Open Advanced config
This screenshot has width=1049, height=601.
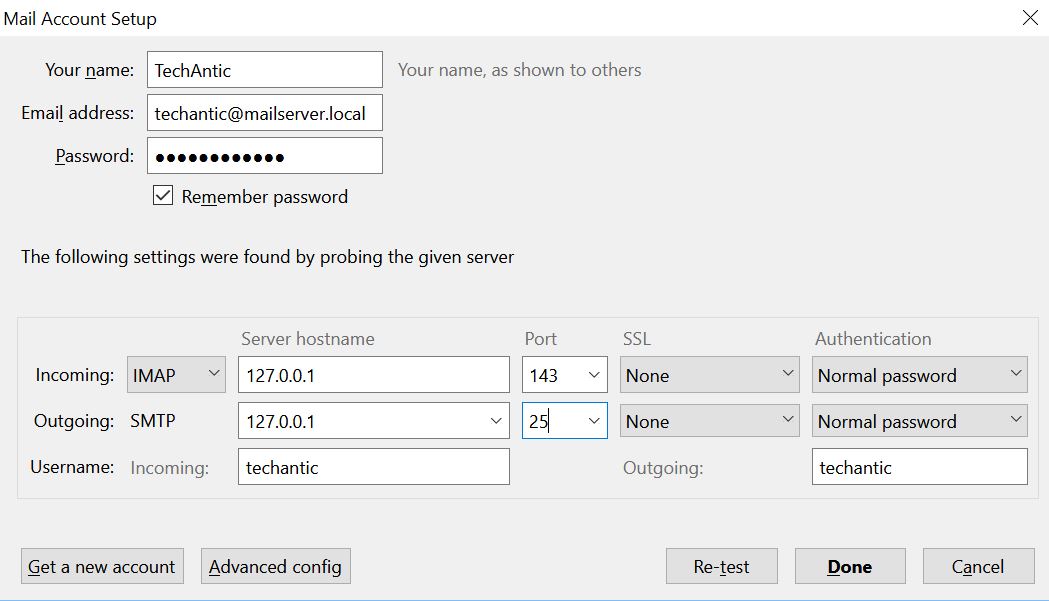(x=275, y=567)
